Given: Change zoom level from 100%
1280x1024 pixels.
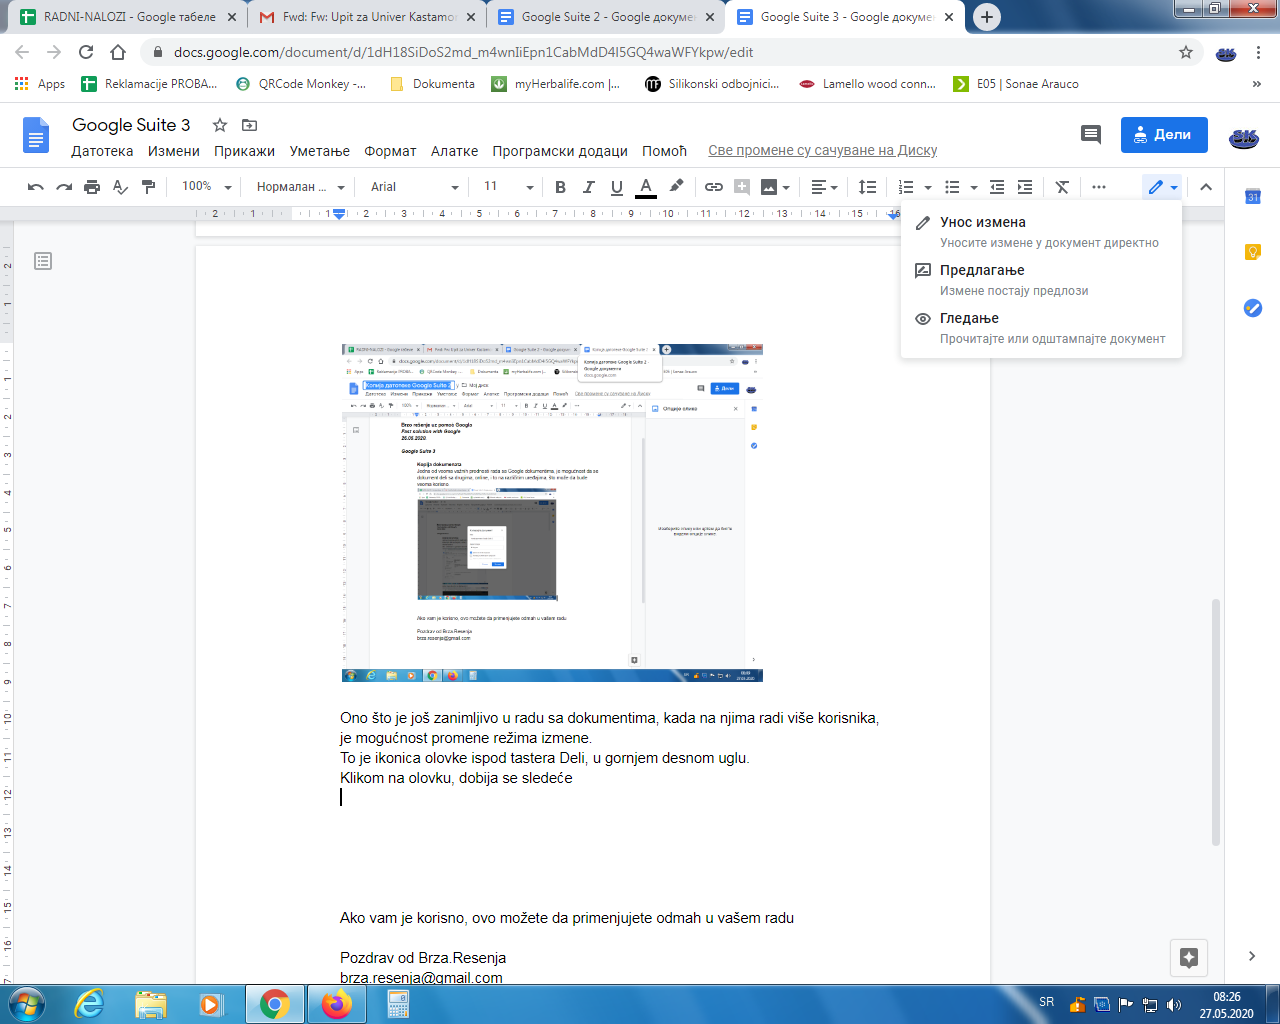Looking at the screenshot, I should pos(206,187).
